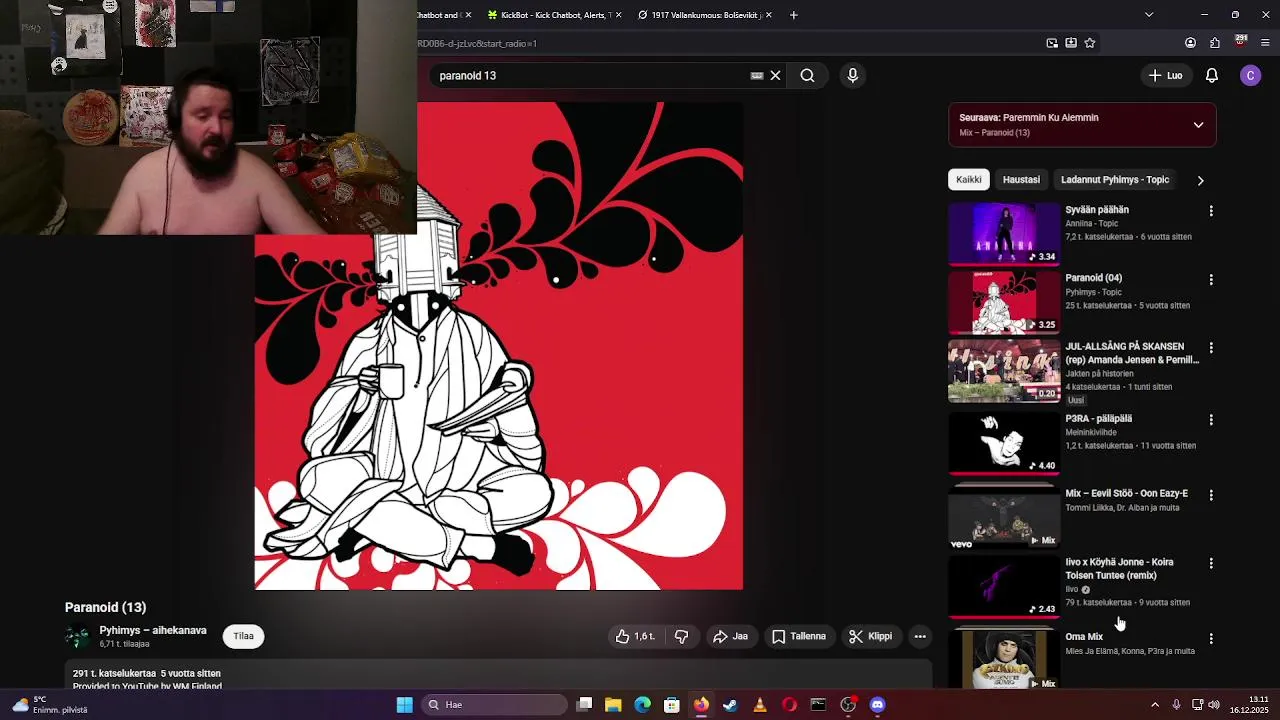This screenshot has width=1280, height=720.
Task: Open Microsoft Edge from the taskbar
Action: point(642,705)
